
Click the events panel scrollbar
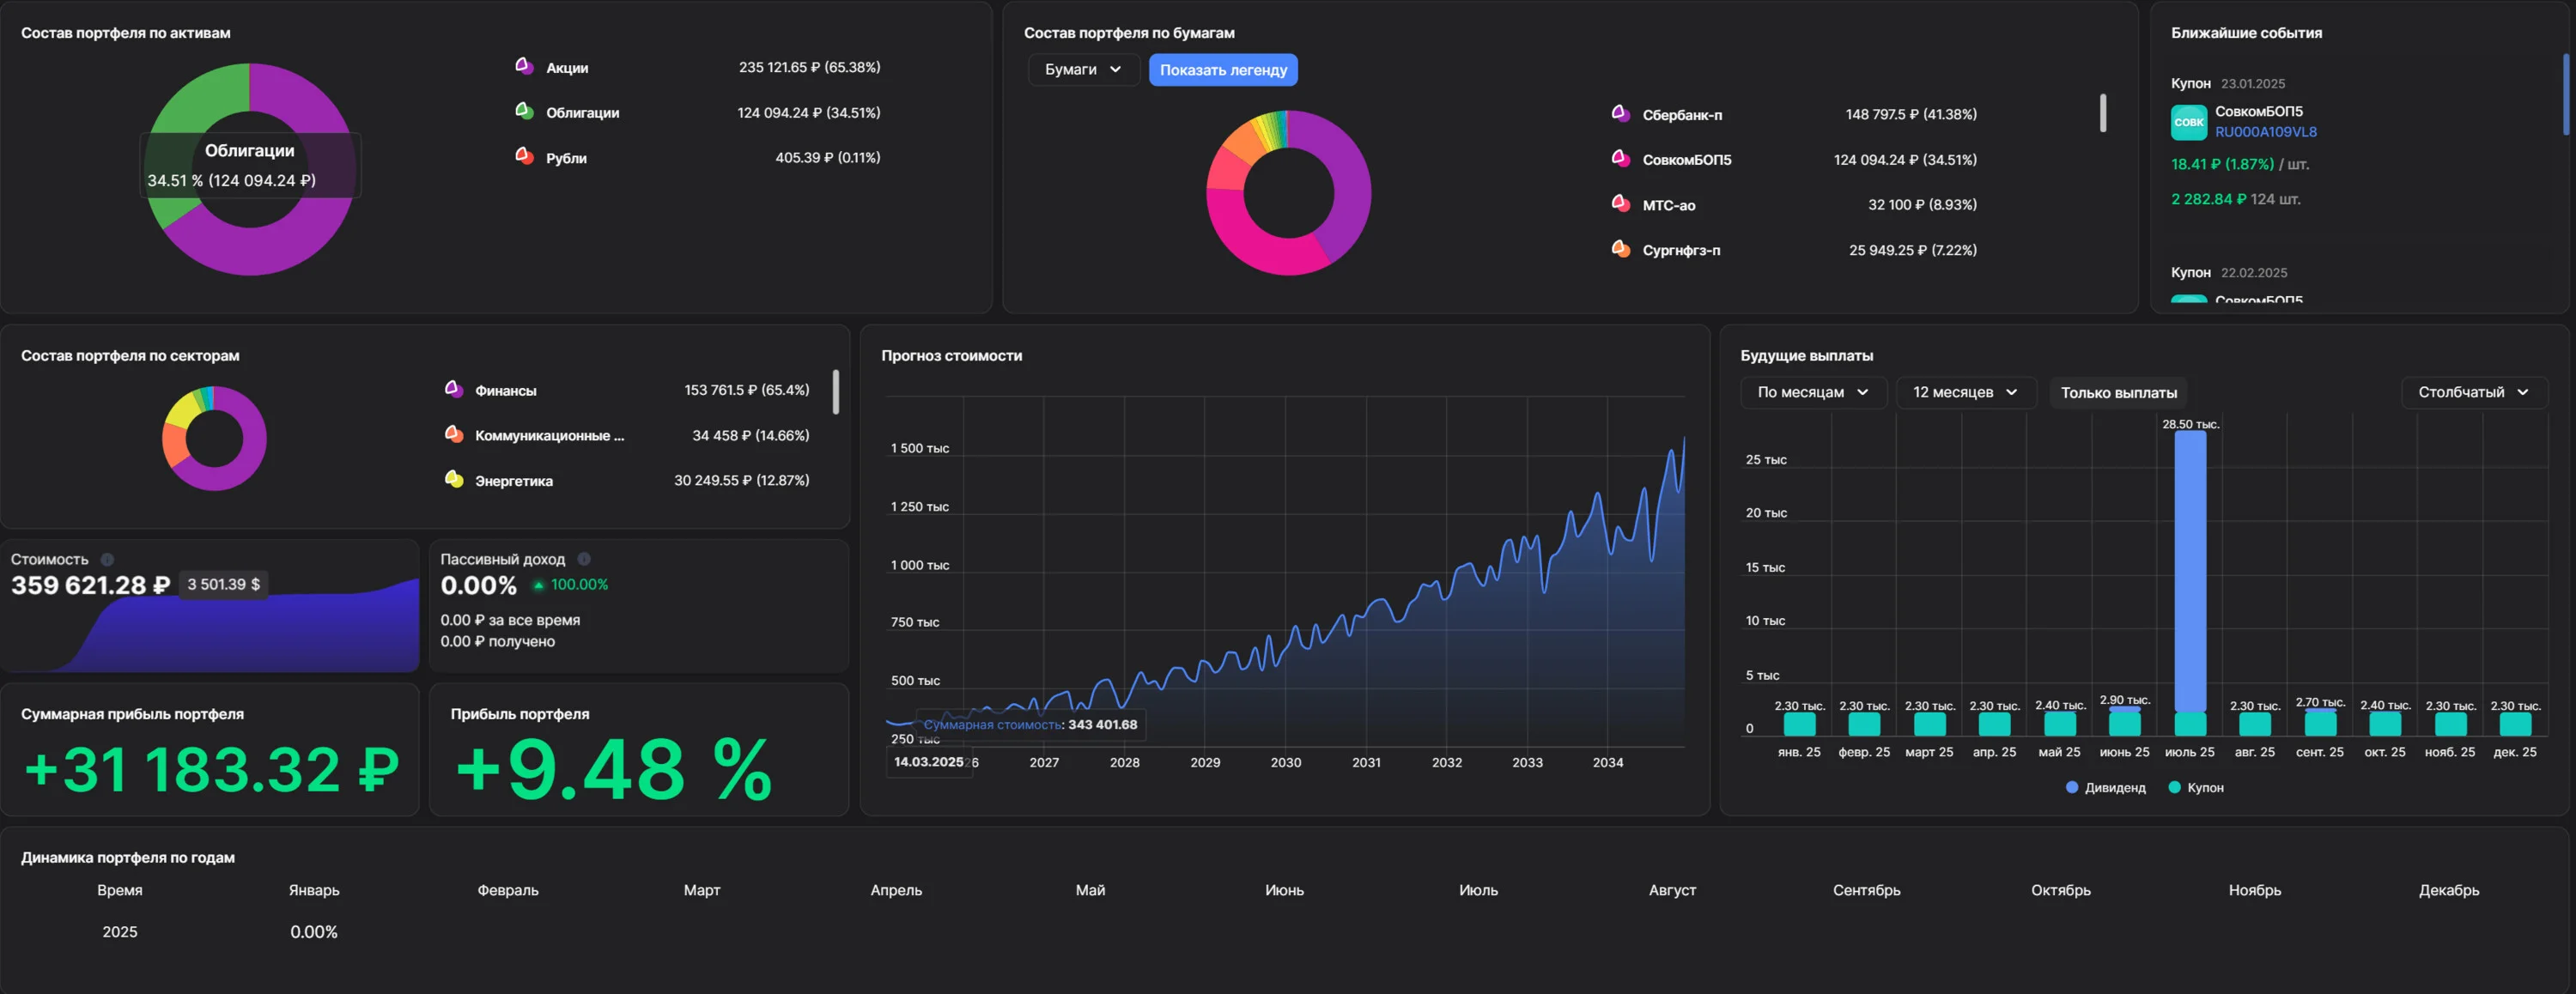(x=2567, y=94)
